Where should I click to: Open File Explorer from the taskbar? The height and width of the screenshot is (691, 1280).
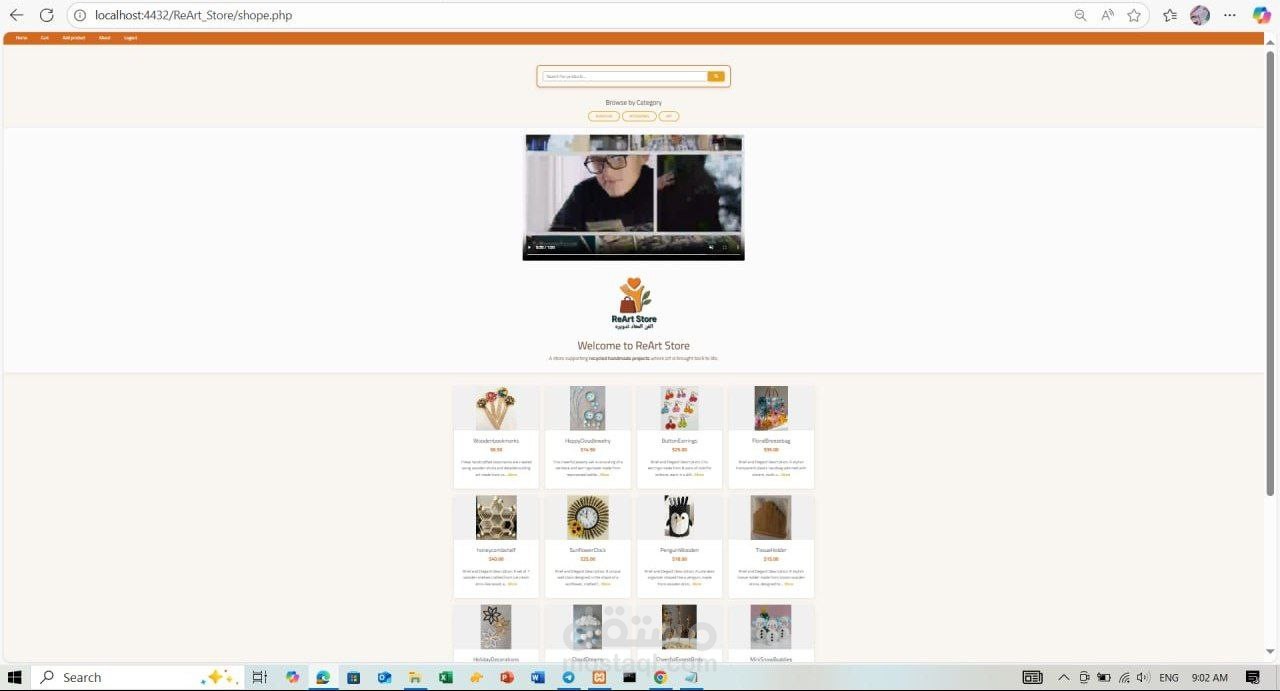click(x=414, y=677)
